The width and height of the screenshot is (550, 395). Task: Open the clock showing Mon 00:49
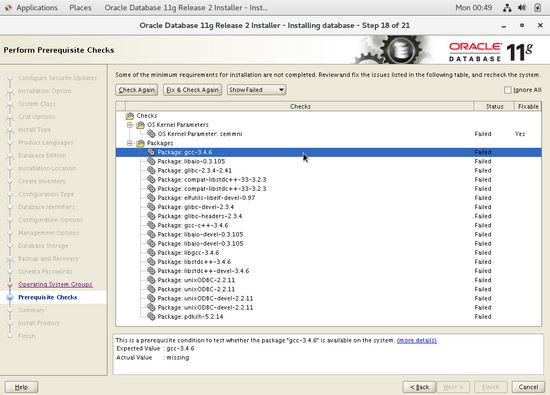(x=474, y=8)
